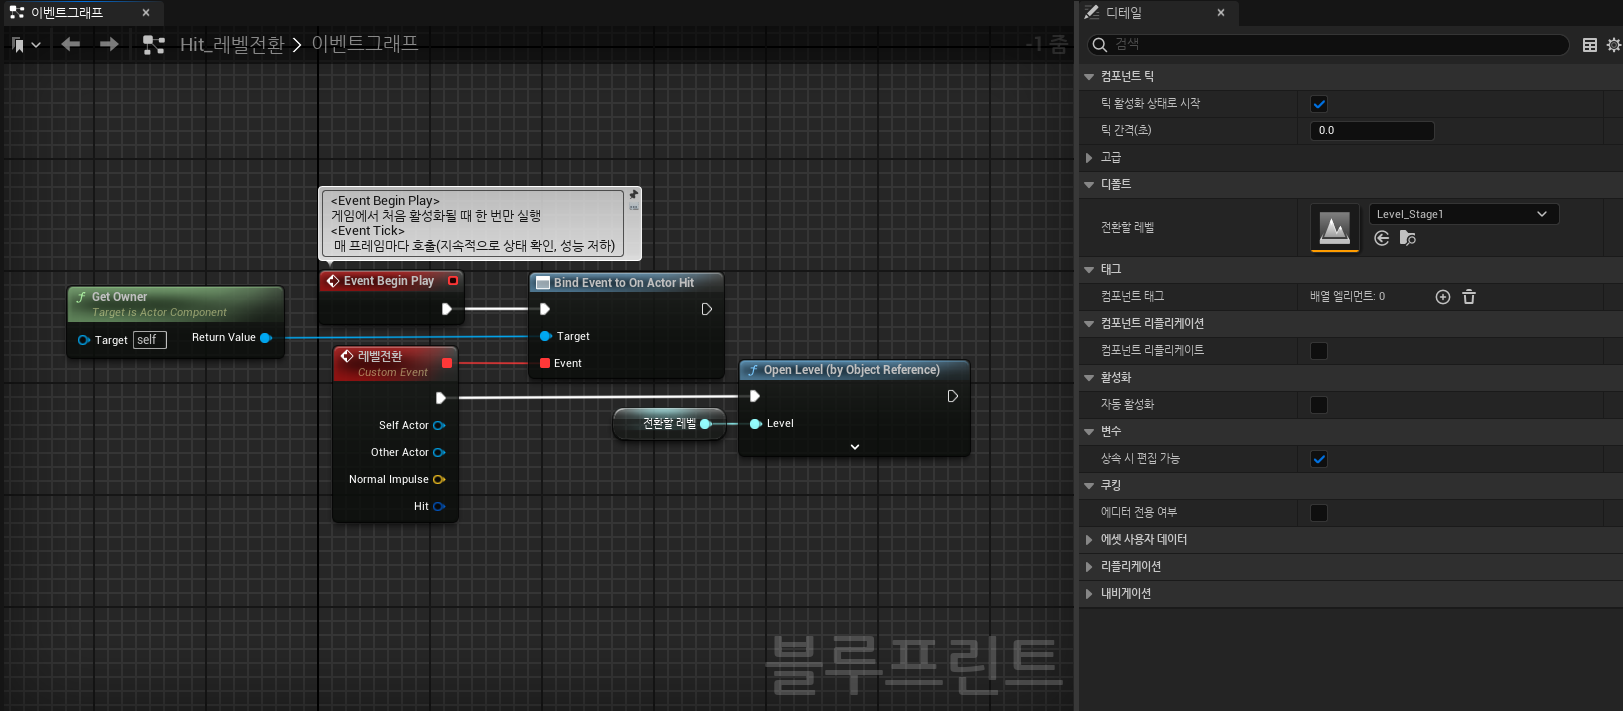Viewport: 1623px width, 711px height.
Task: Click the Get Owner Target input pin
Action: point(84,340)
